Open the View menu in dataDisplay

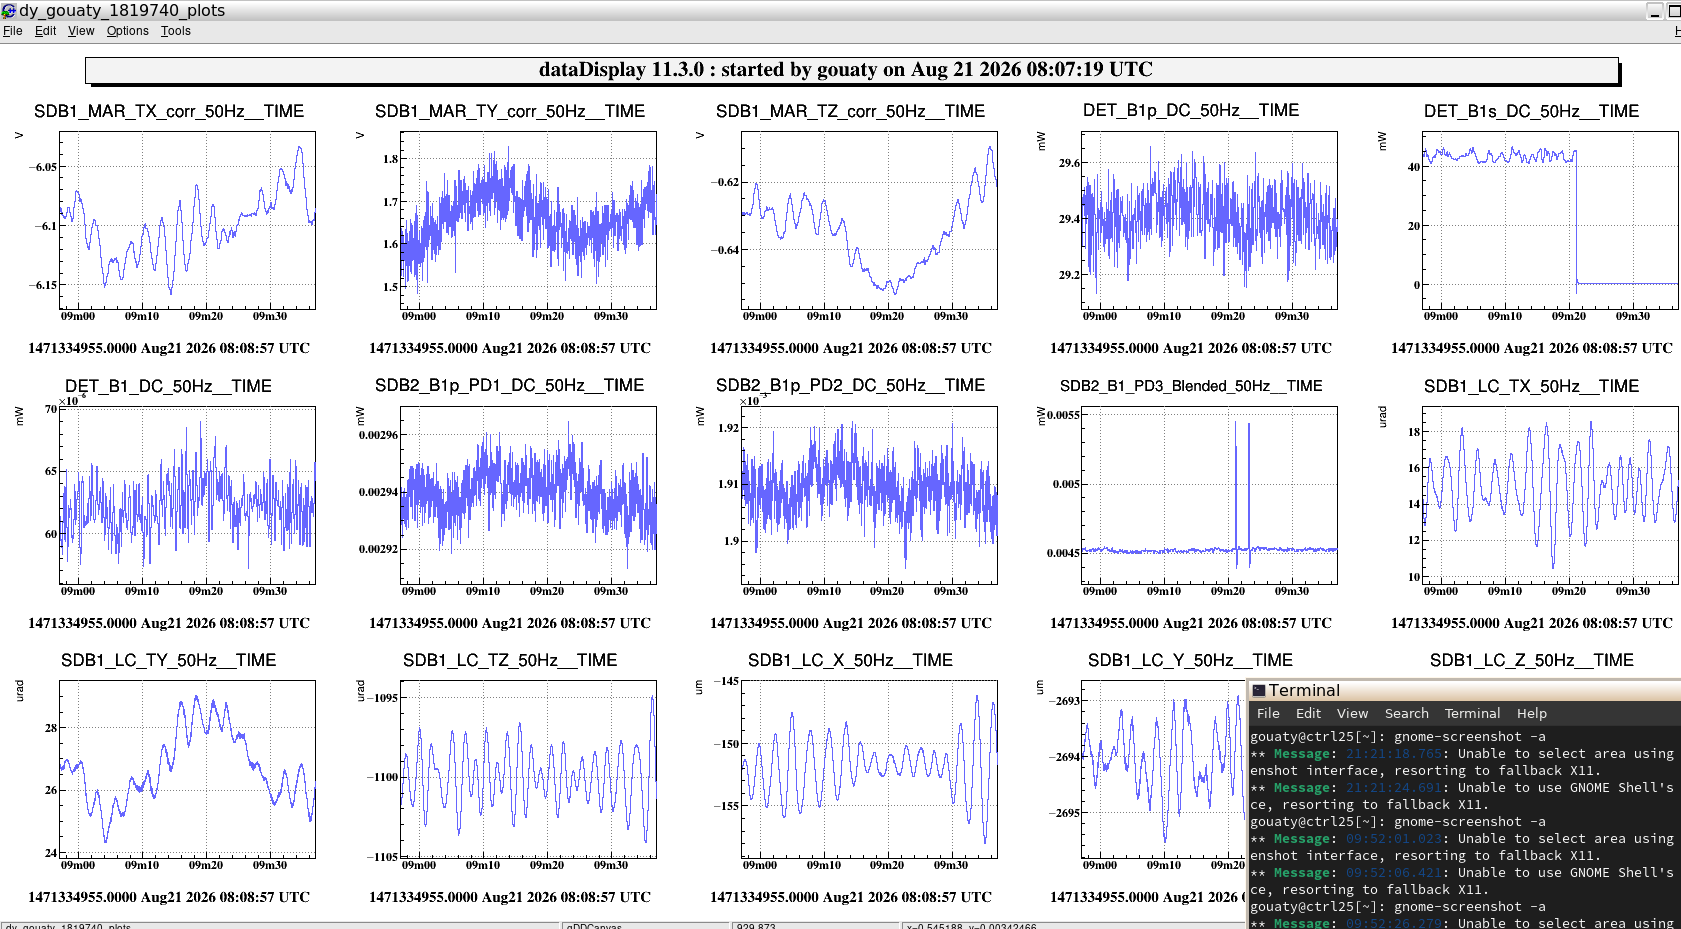point(81,31)
